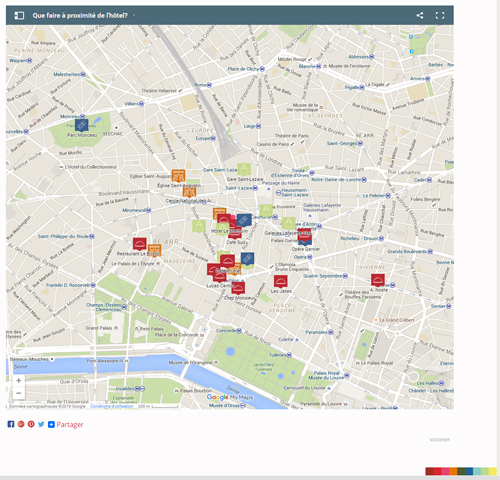Click the share map icon in header
This screenshot has height=480, width=500.
click(420, 15)
